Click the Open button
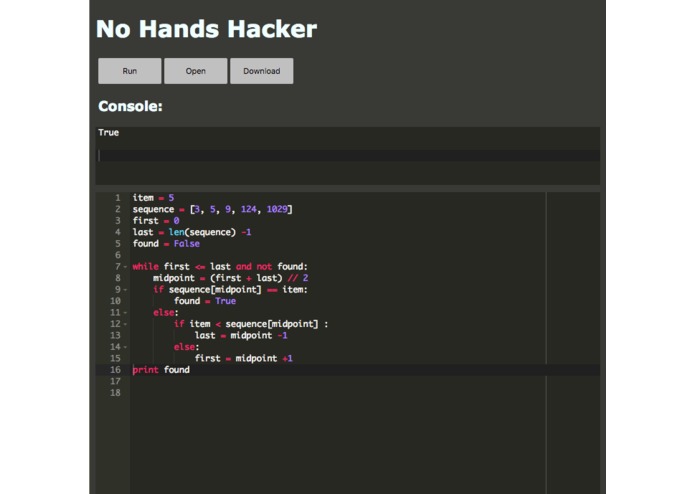Viewport: 695px width, 494px height. pos(195,71)
